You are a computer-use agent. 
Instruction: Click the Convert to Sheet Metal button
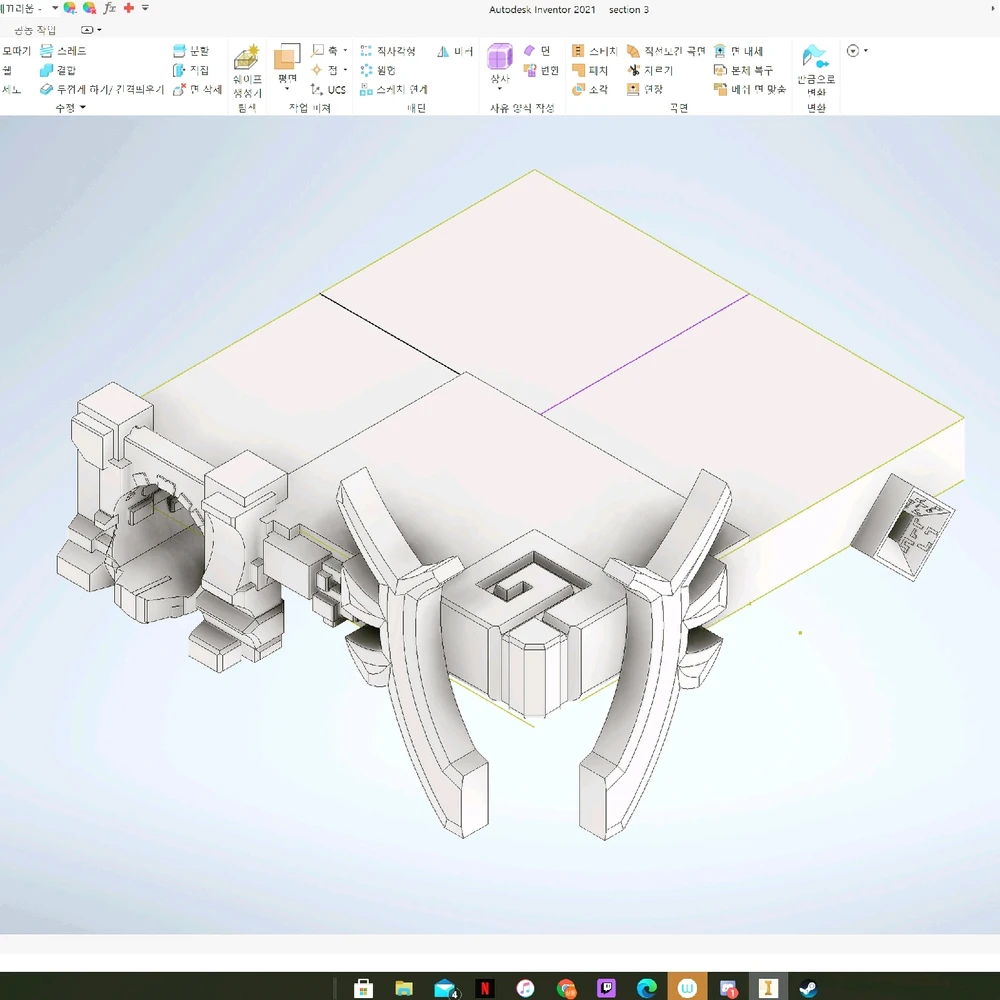[x=816, y=72]
